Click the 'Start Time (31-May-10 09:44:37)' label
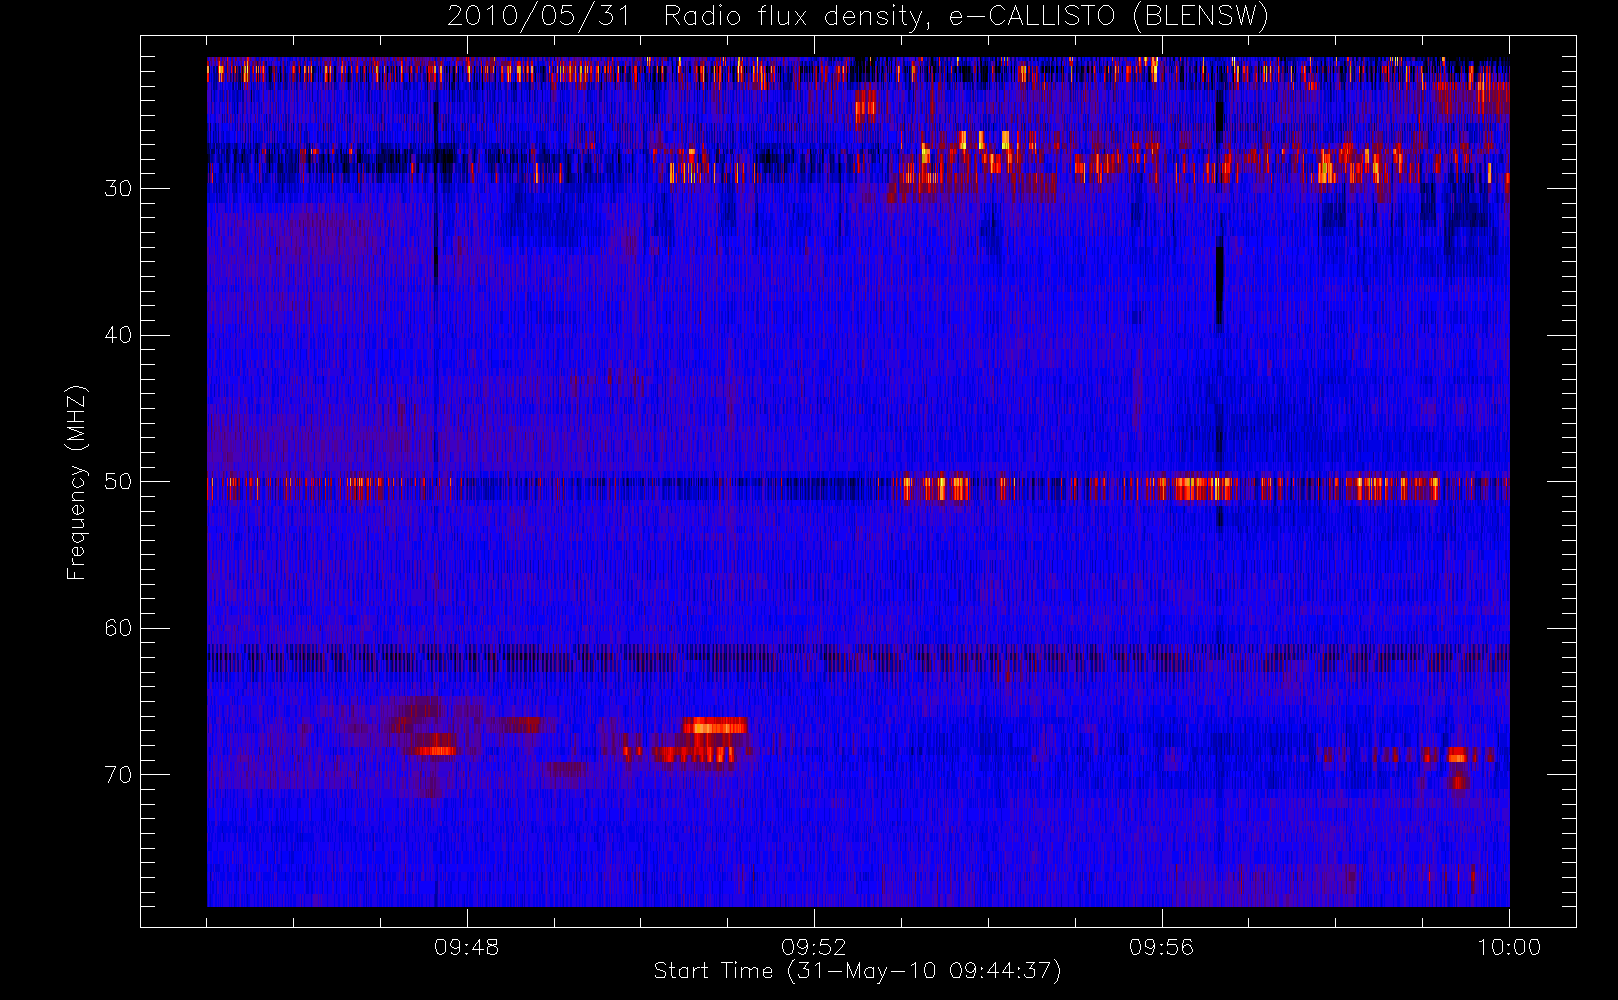1618x1000 pixels. pos(857,971)
